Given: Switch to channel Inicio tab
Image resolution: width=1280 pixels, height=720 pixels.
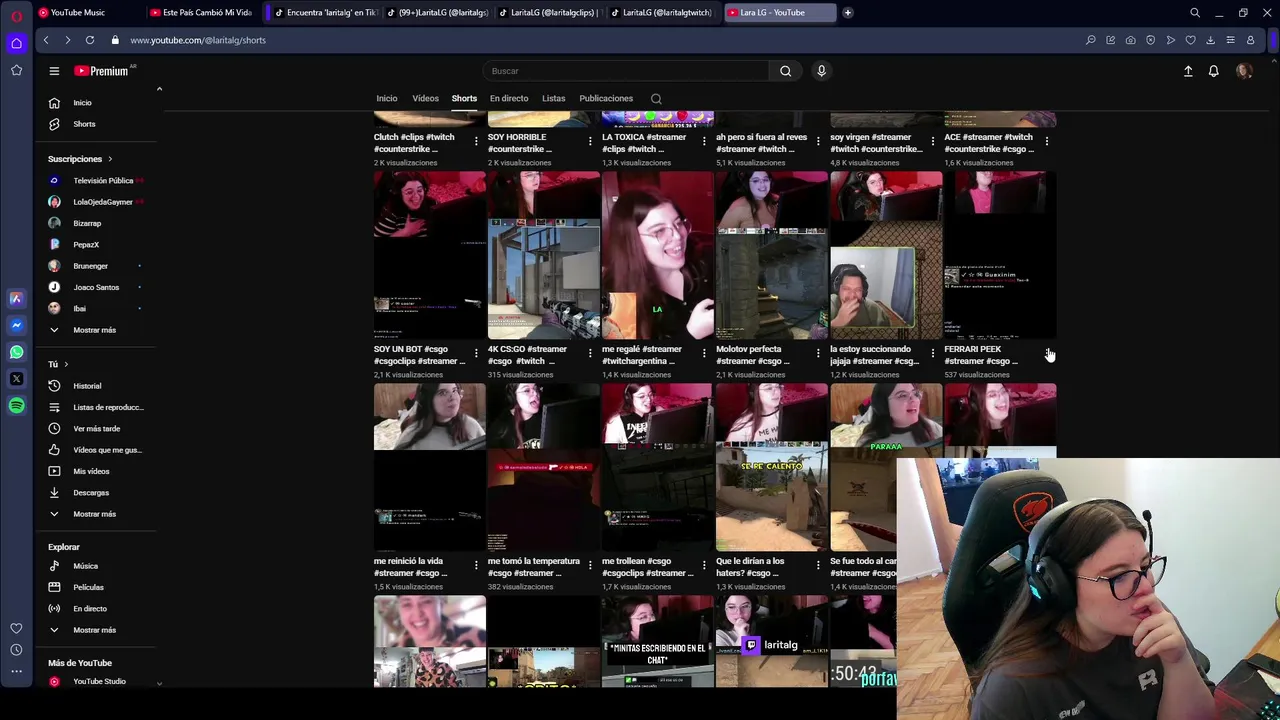Looking at the screenshot, I should pyautogui.click(x=386, y=99).
